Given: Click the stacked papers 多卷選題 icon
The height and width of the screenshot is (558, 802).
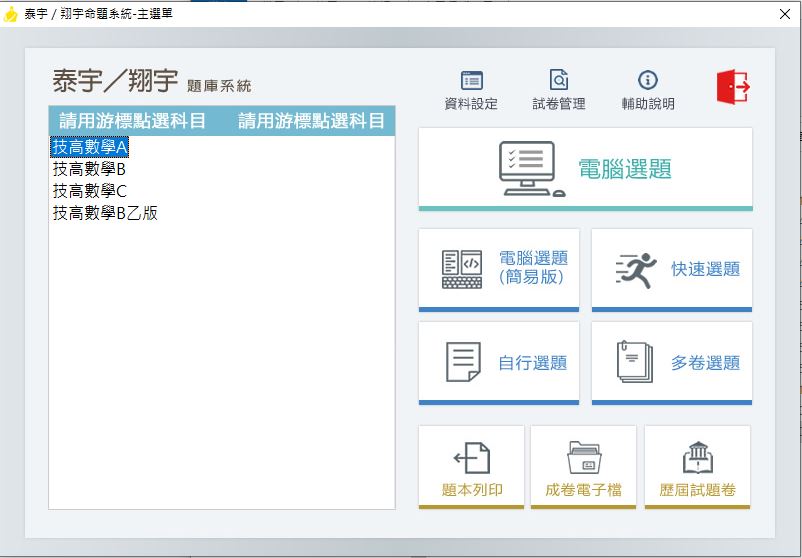Looking at the screenshot, I should pos(635,362).
